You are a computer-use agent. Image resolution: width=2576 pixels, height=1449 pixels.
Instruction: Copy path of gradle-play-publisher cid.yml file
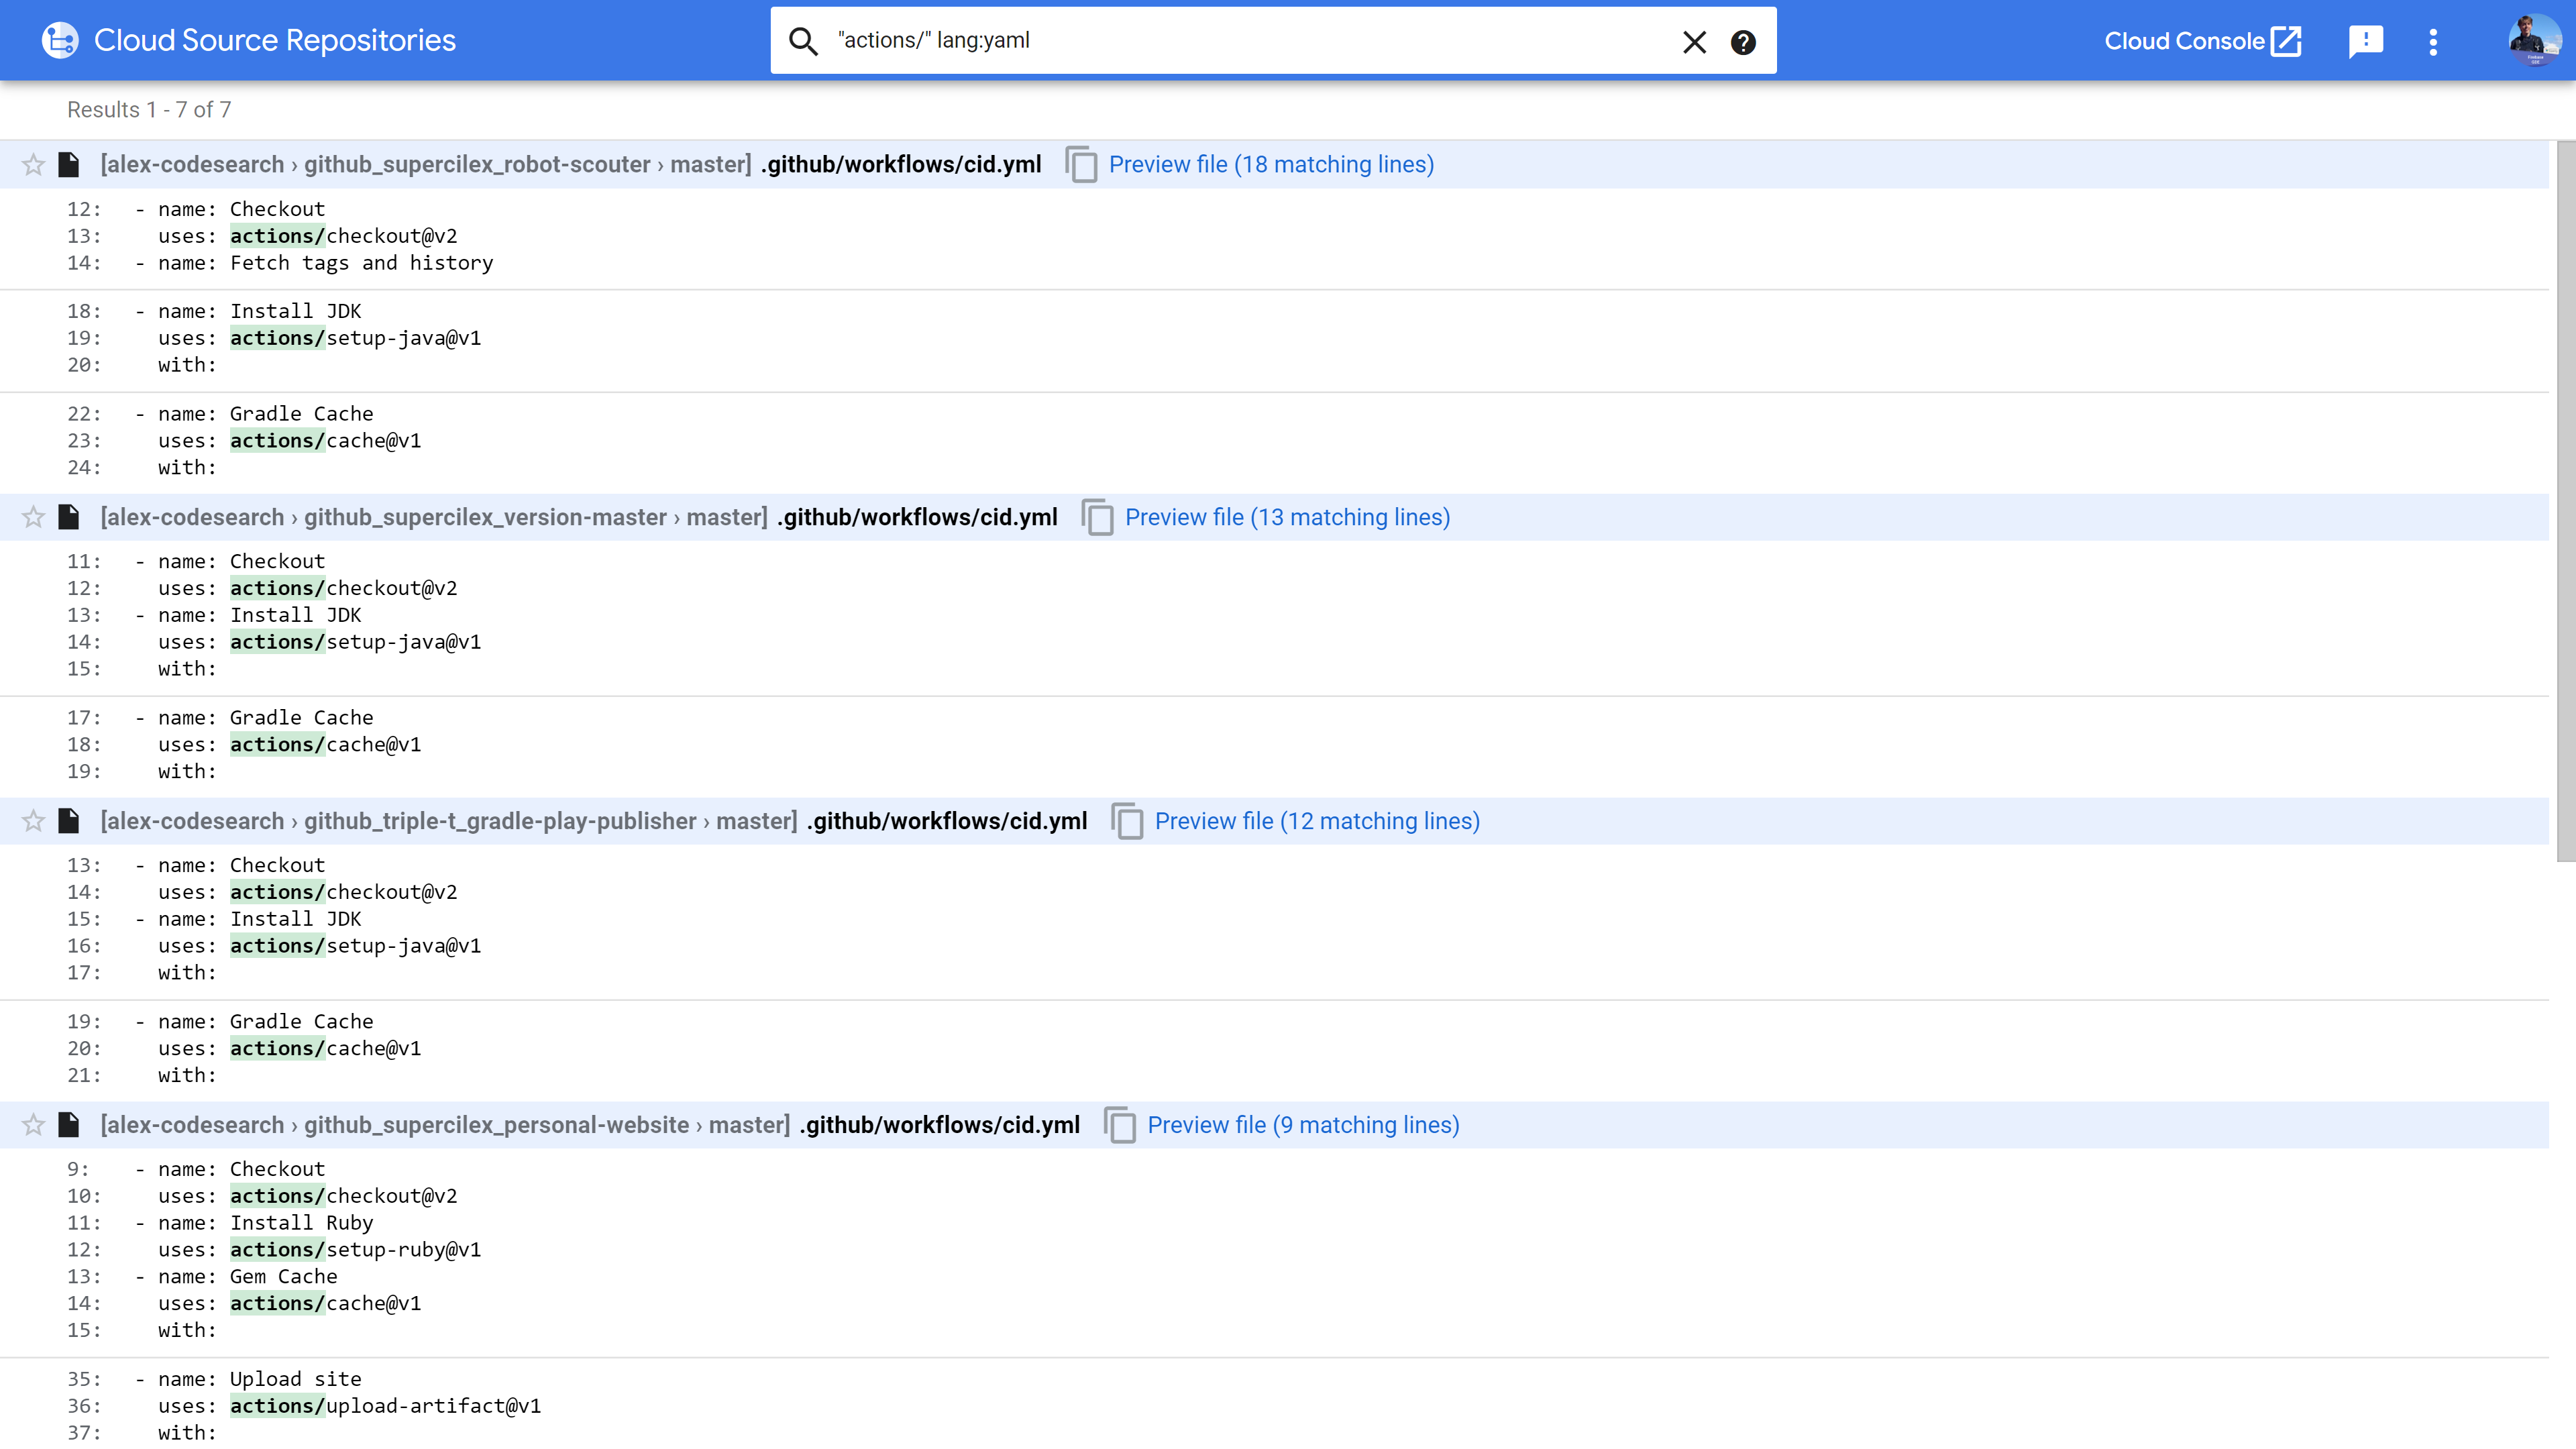[1127, 822]
